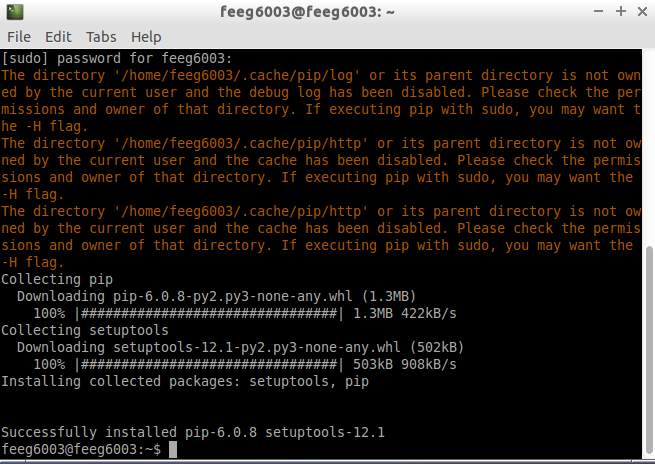Click the terminal application icon in title bar
Viewport: 655px width, 464px height.
click(15, 12)
